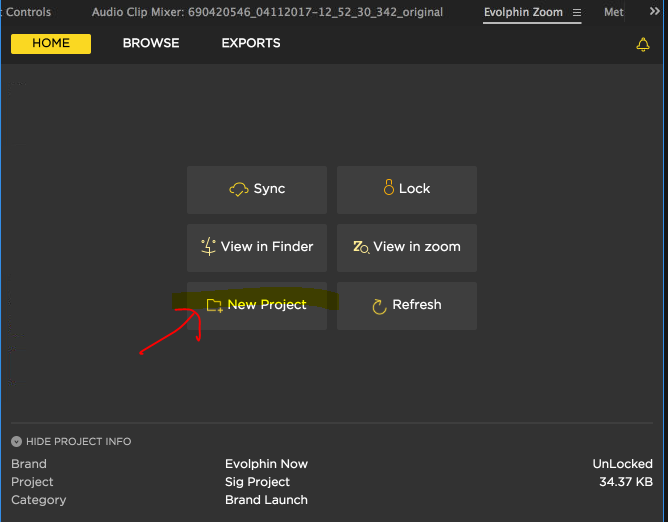Click the cloud Sync icon
Image resolution: width=668 pixels, height=522 pixels.
point(239,189)
